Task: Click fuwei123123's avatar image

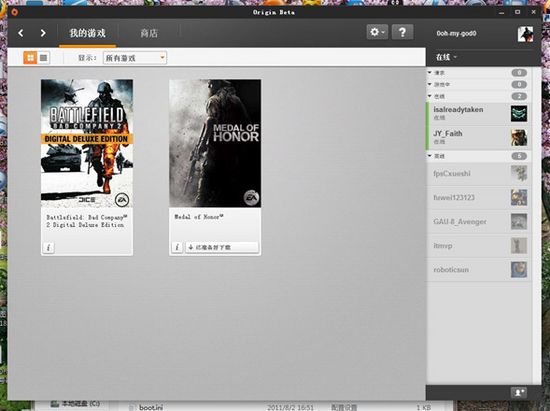Action: coord(519,197)
